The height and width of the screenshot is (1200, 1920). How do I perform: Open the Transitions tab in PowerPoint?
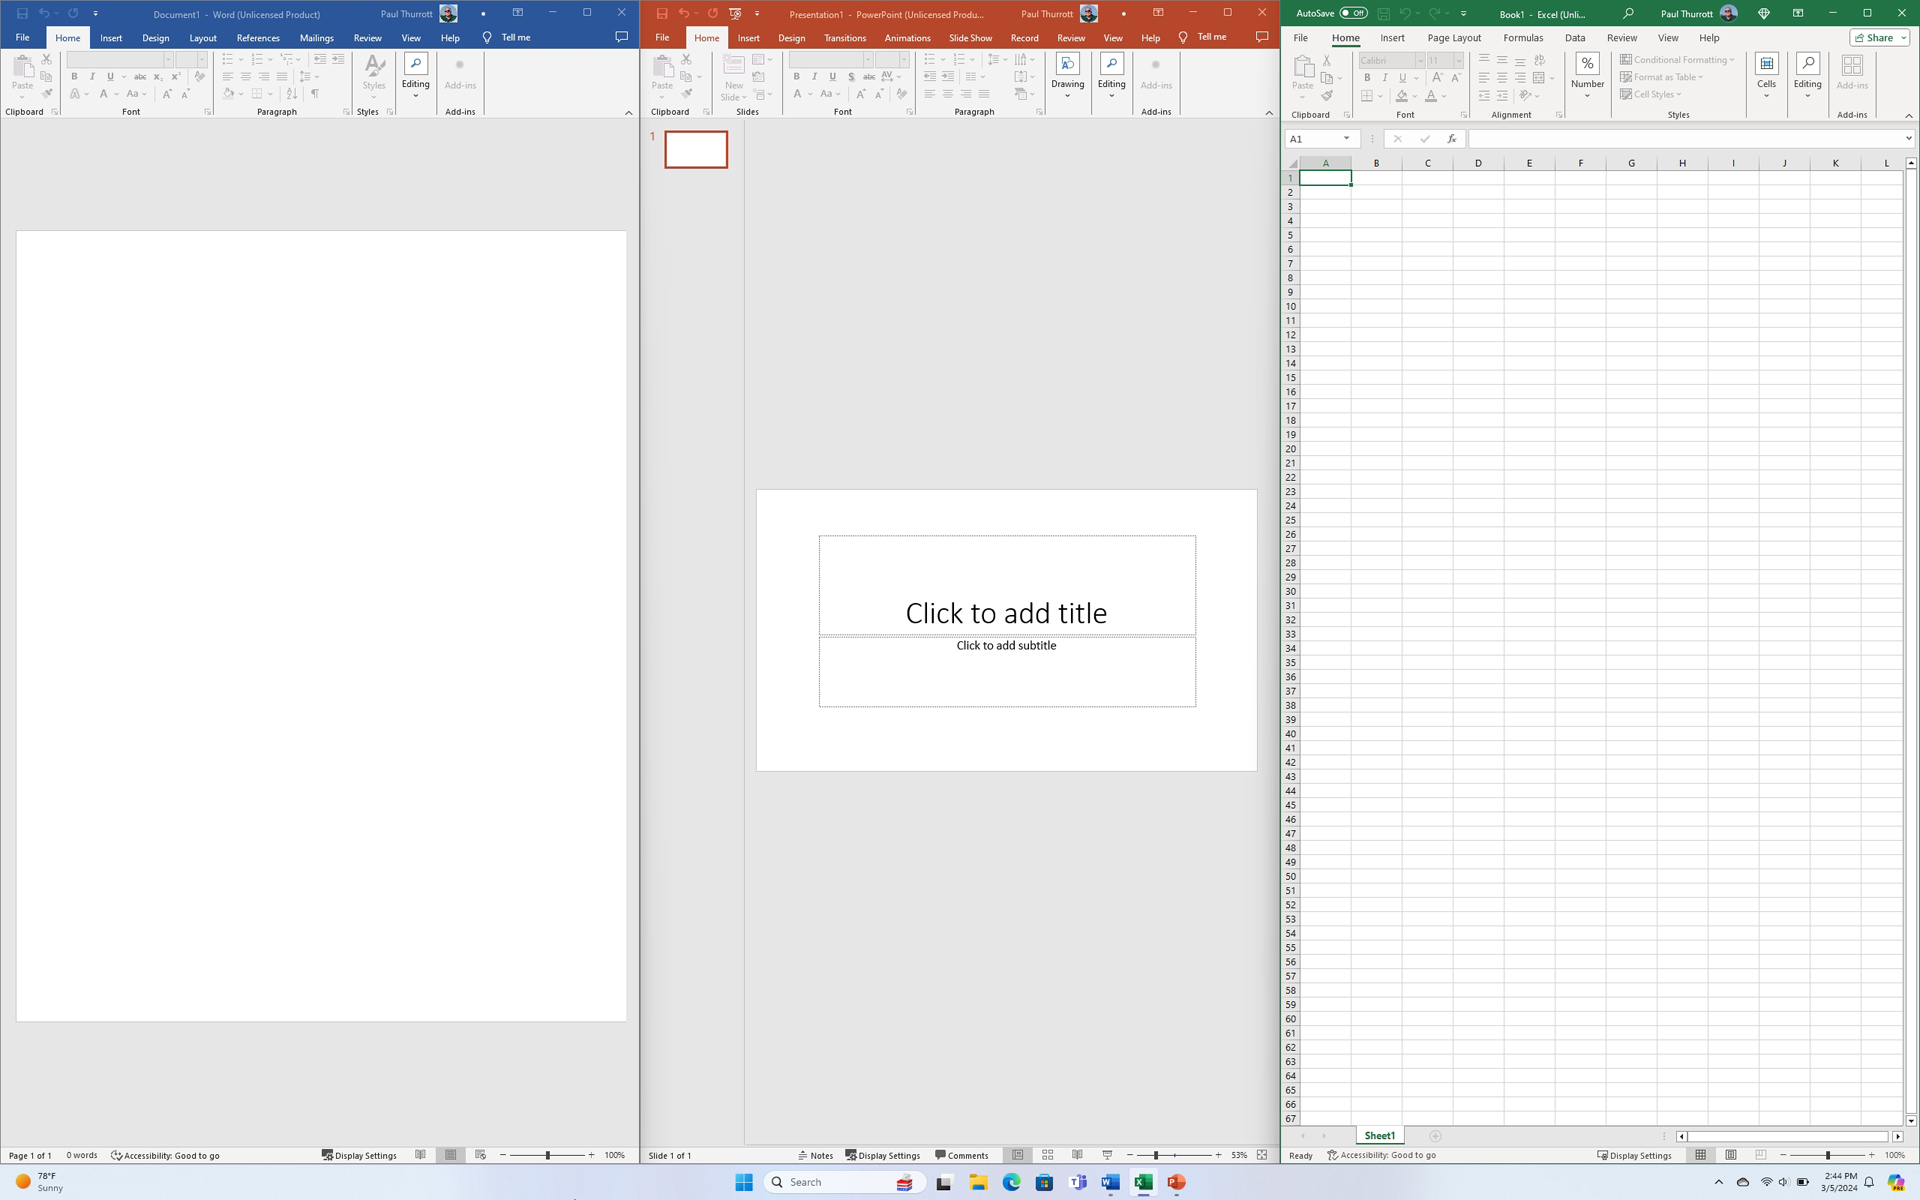pos(844,38)
